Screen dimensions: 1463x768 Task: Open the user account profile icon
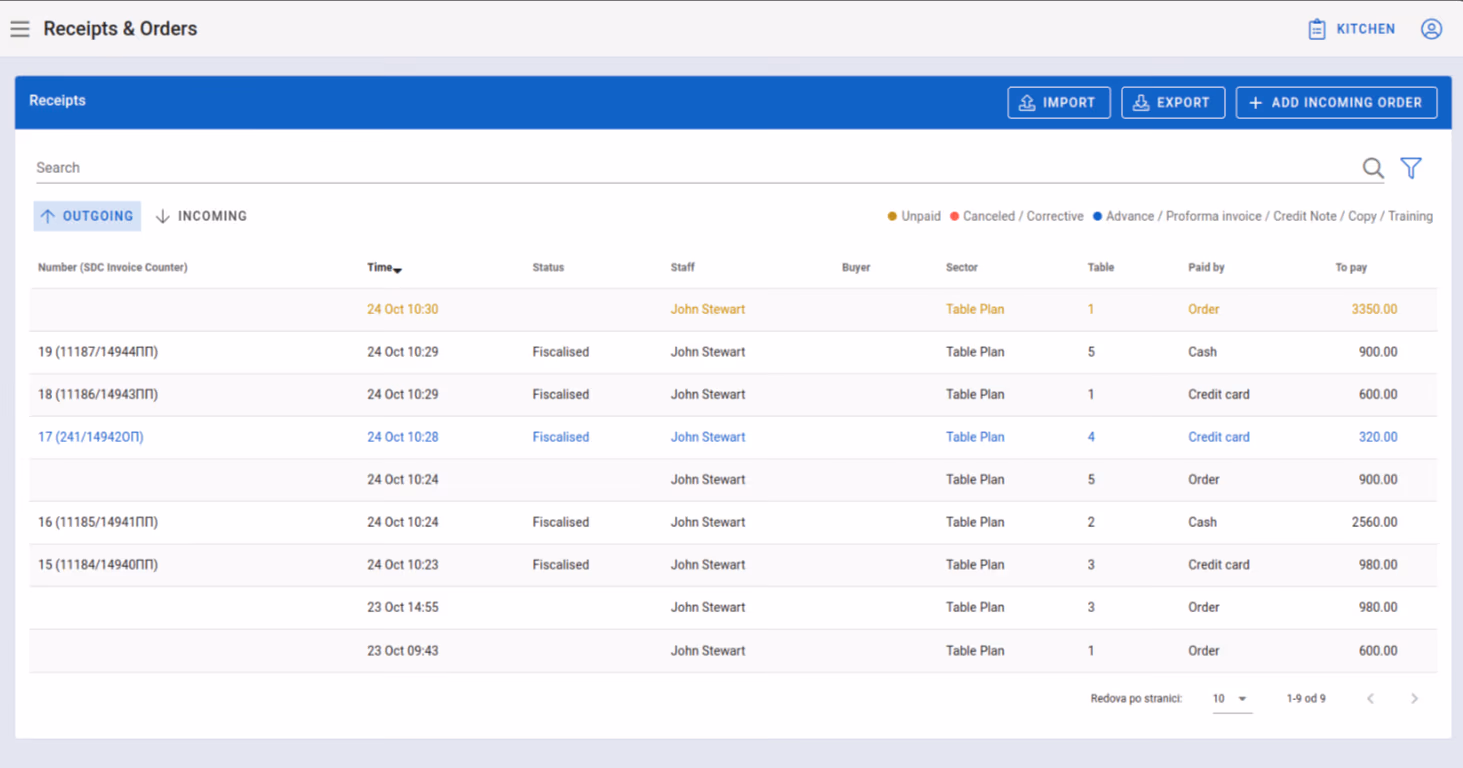tap(1431, 29)
